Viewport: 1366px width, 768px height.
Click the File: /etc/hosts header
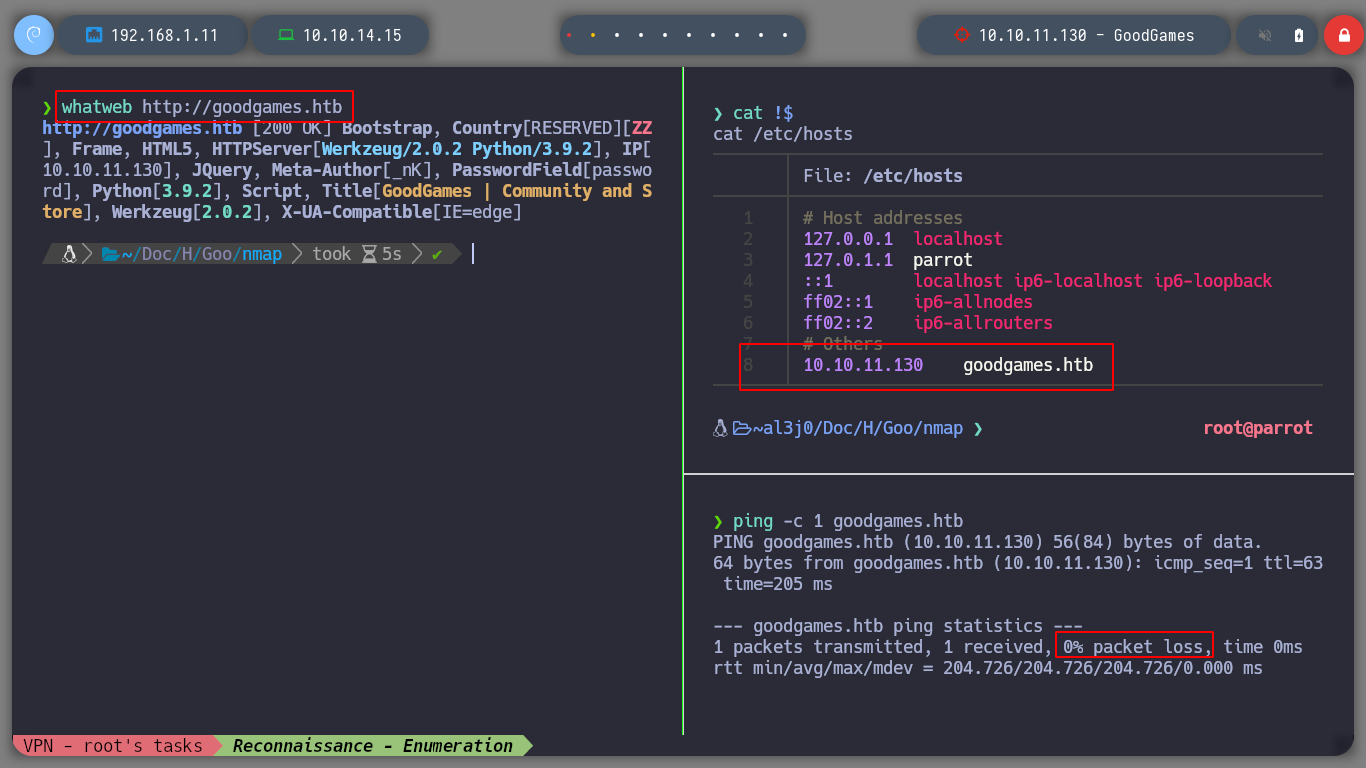coord(883,176)
